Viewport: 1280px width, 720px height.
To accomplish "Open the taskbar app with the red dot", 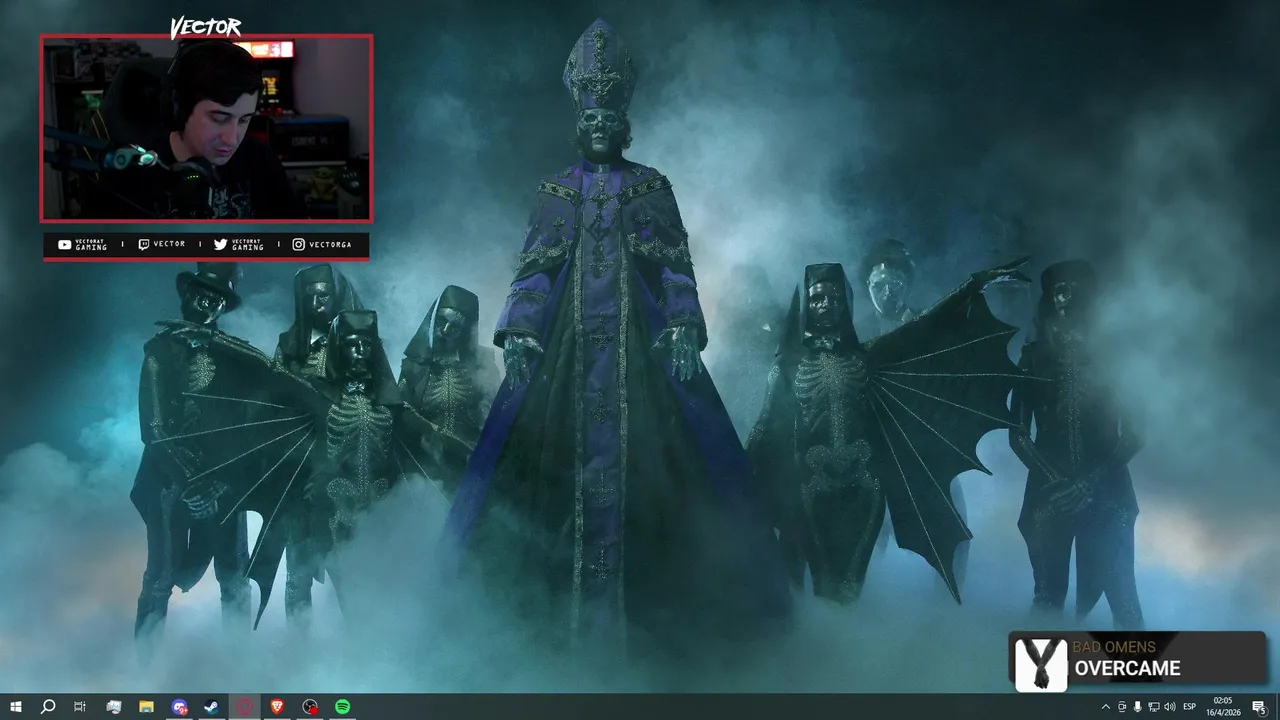I will [x=311, y=707].
